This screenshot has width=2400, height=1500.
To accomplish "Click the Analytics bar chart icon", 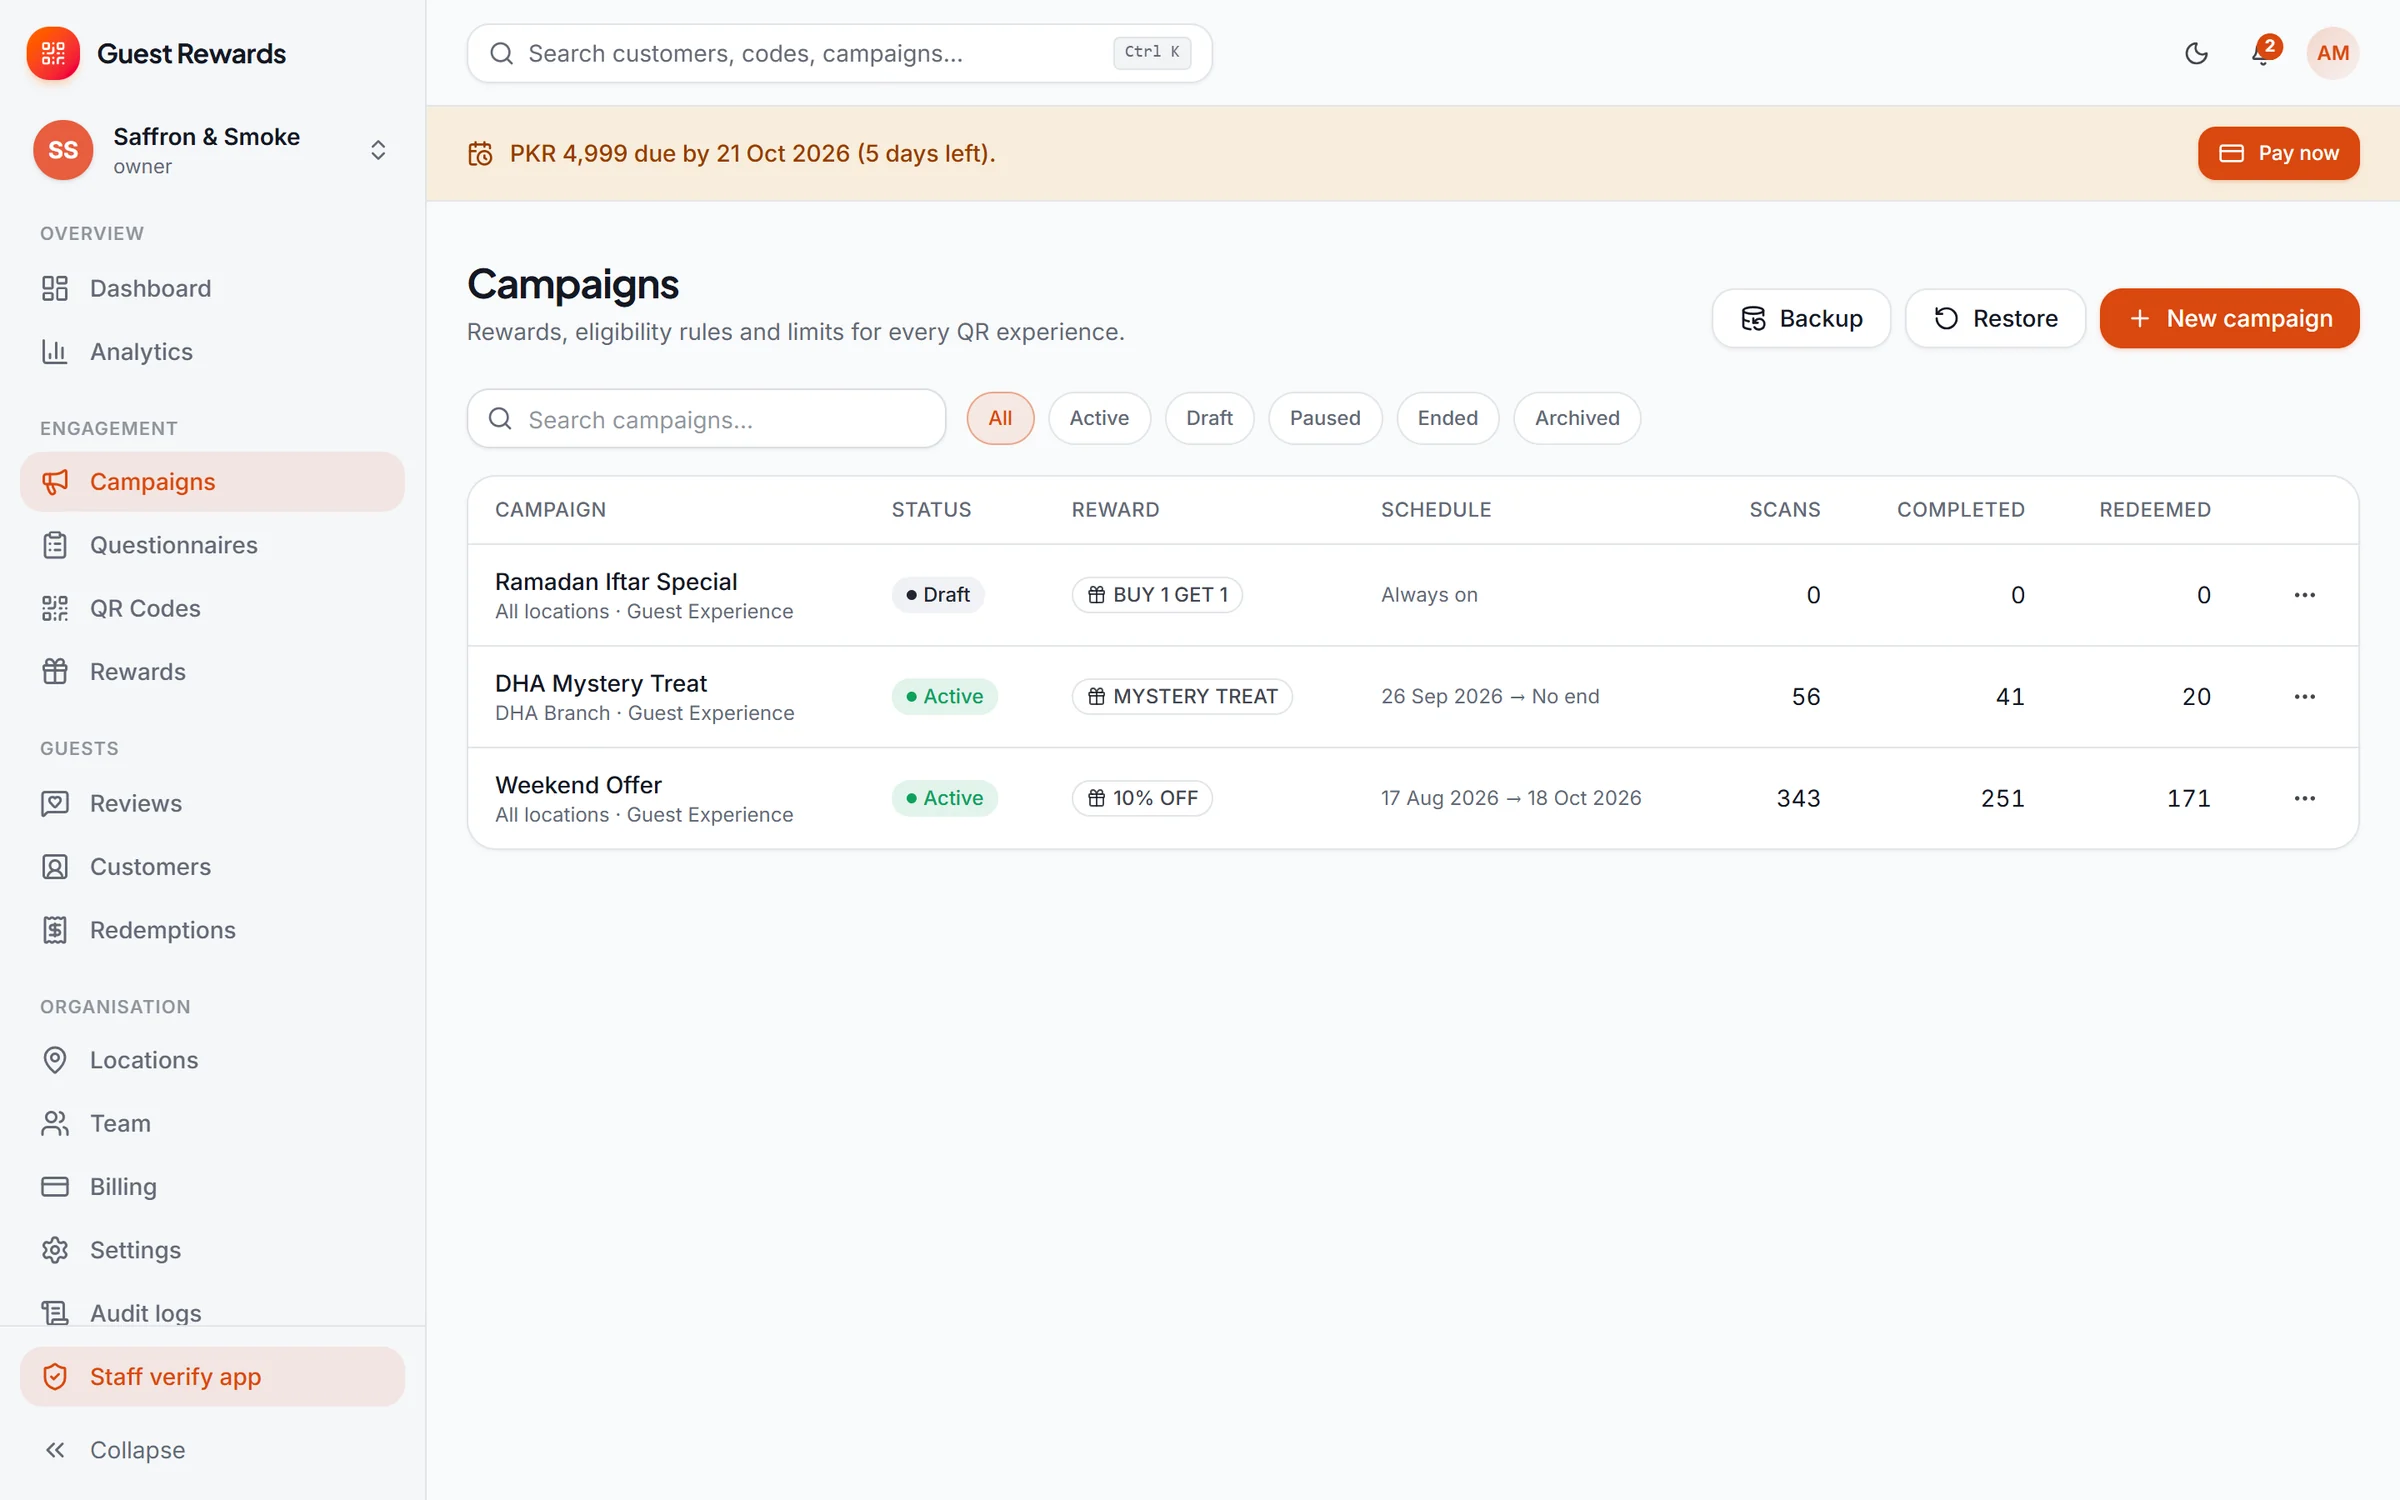I will click(55, 352).
